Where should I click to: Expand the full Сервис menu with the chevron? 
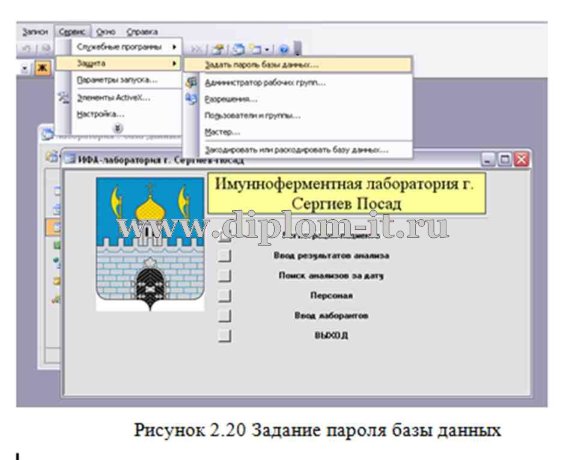(x=118, y=128)
